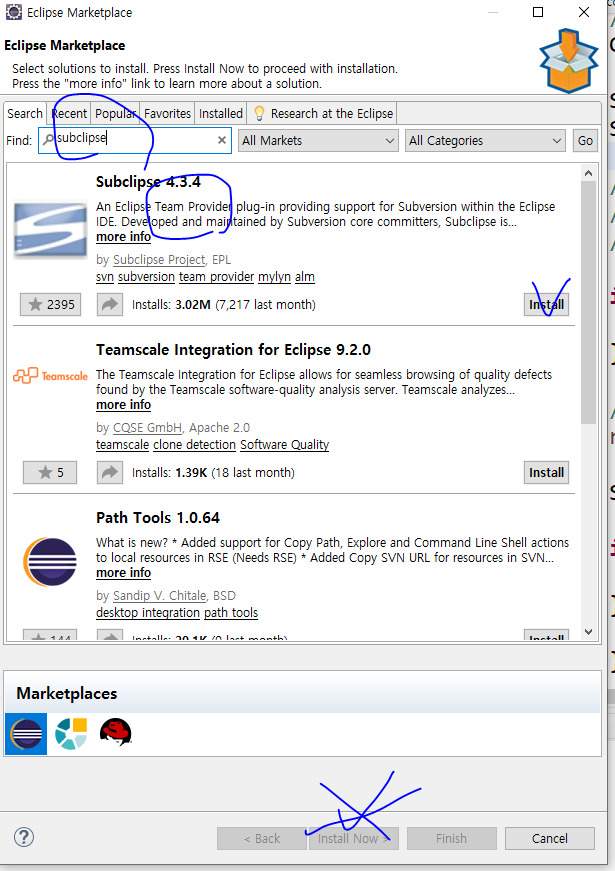Expand the All Categories dropdown
This screenshot has width=615, height=871.
(485, 141)
